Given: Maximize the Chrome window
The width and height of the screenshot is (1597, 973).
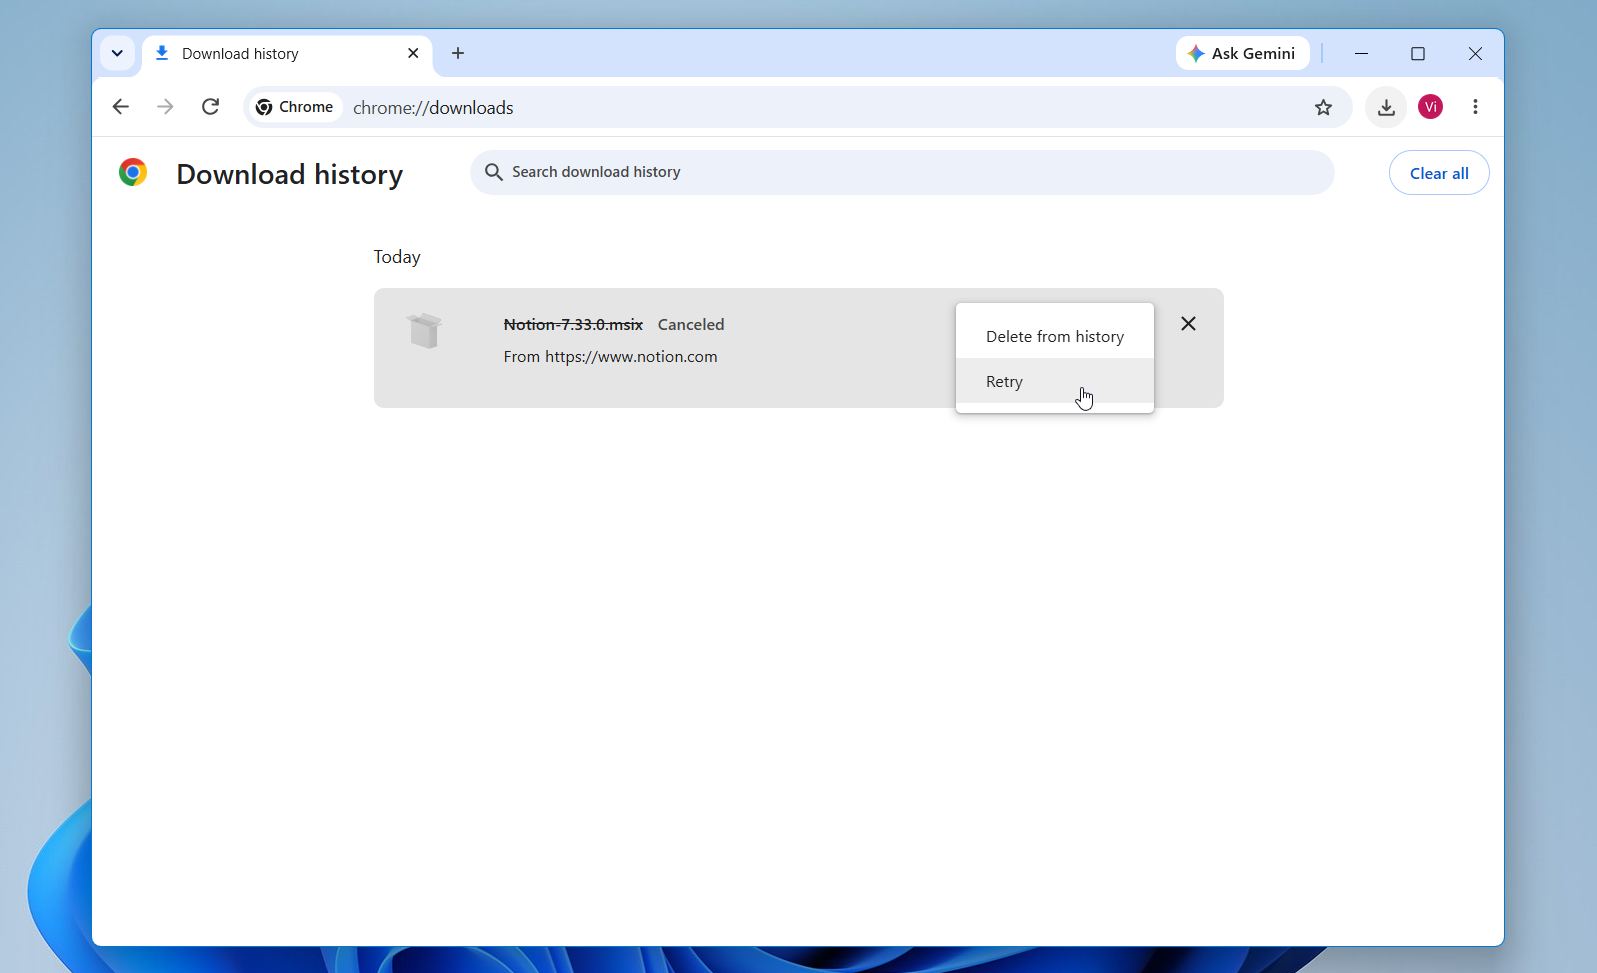Looking at the screenshot, I should [1418, 54].
